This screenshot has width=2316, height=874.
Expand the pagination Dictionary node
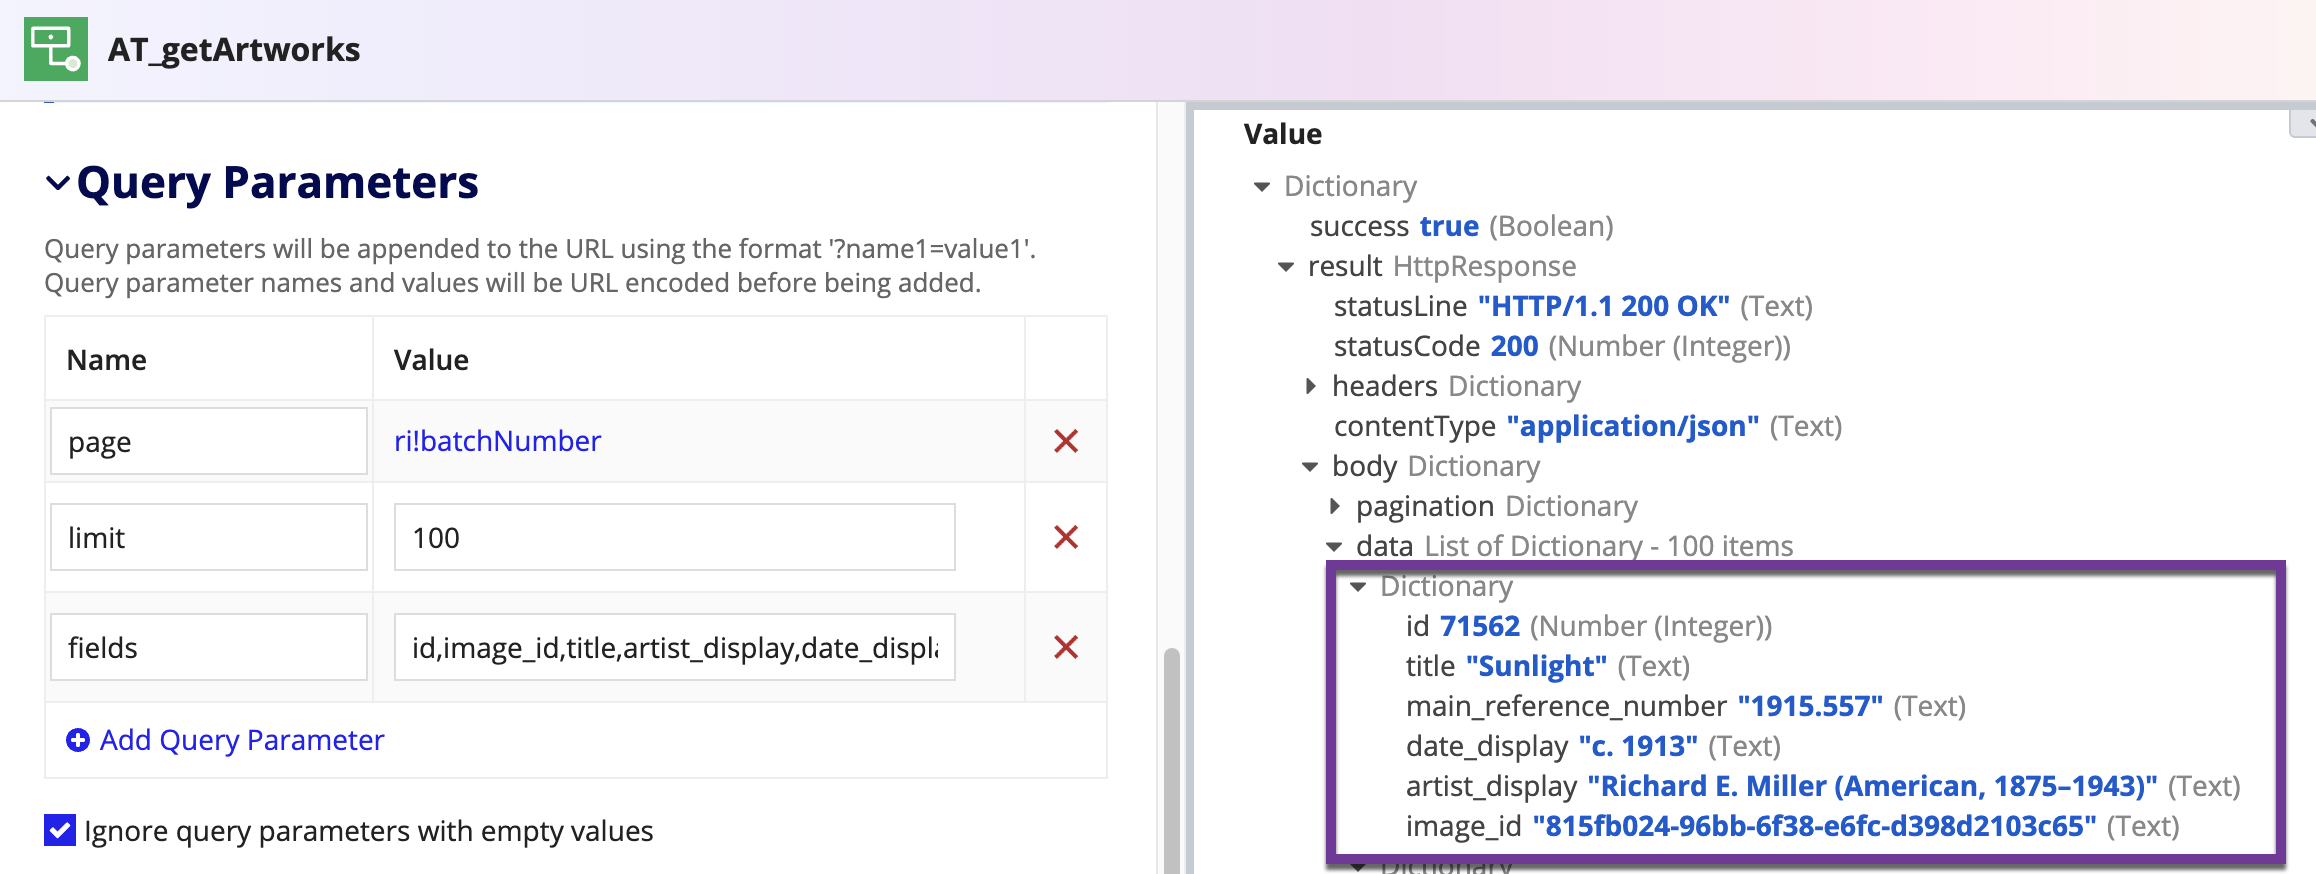pos(1334,506)
